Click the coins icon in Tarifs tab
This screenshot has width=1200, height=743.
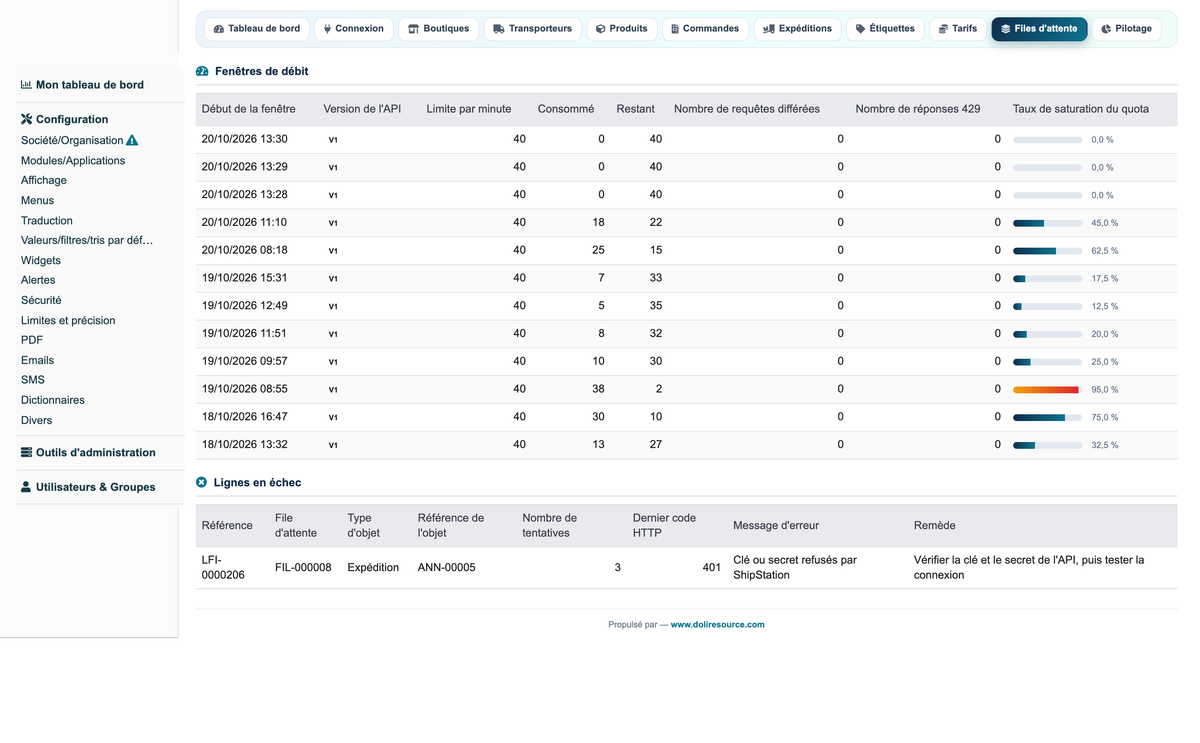pos(943,29)
